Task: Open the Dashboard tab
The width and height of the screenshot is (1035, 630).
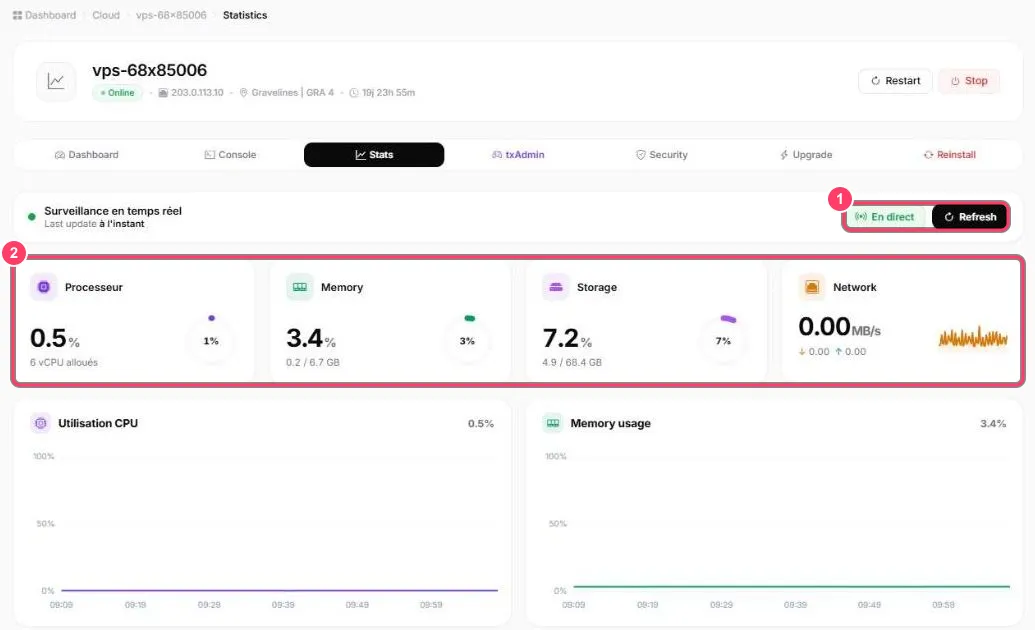Action: pyautogui.click(x=86, y=155)
